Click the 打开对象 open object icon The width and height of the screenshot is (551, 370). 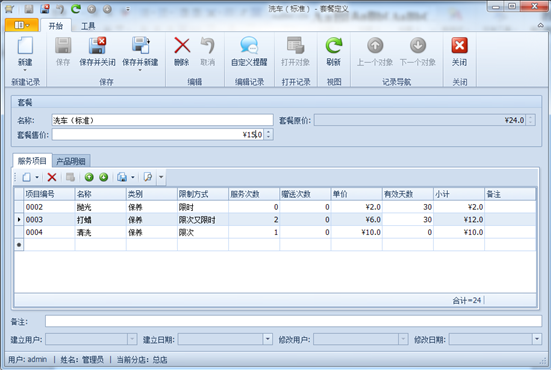(295, 46)
